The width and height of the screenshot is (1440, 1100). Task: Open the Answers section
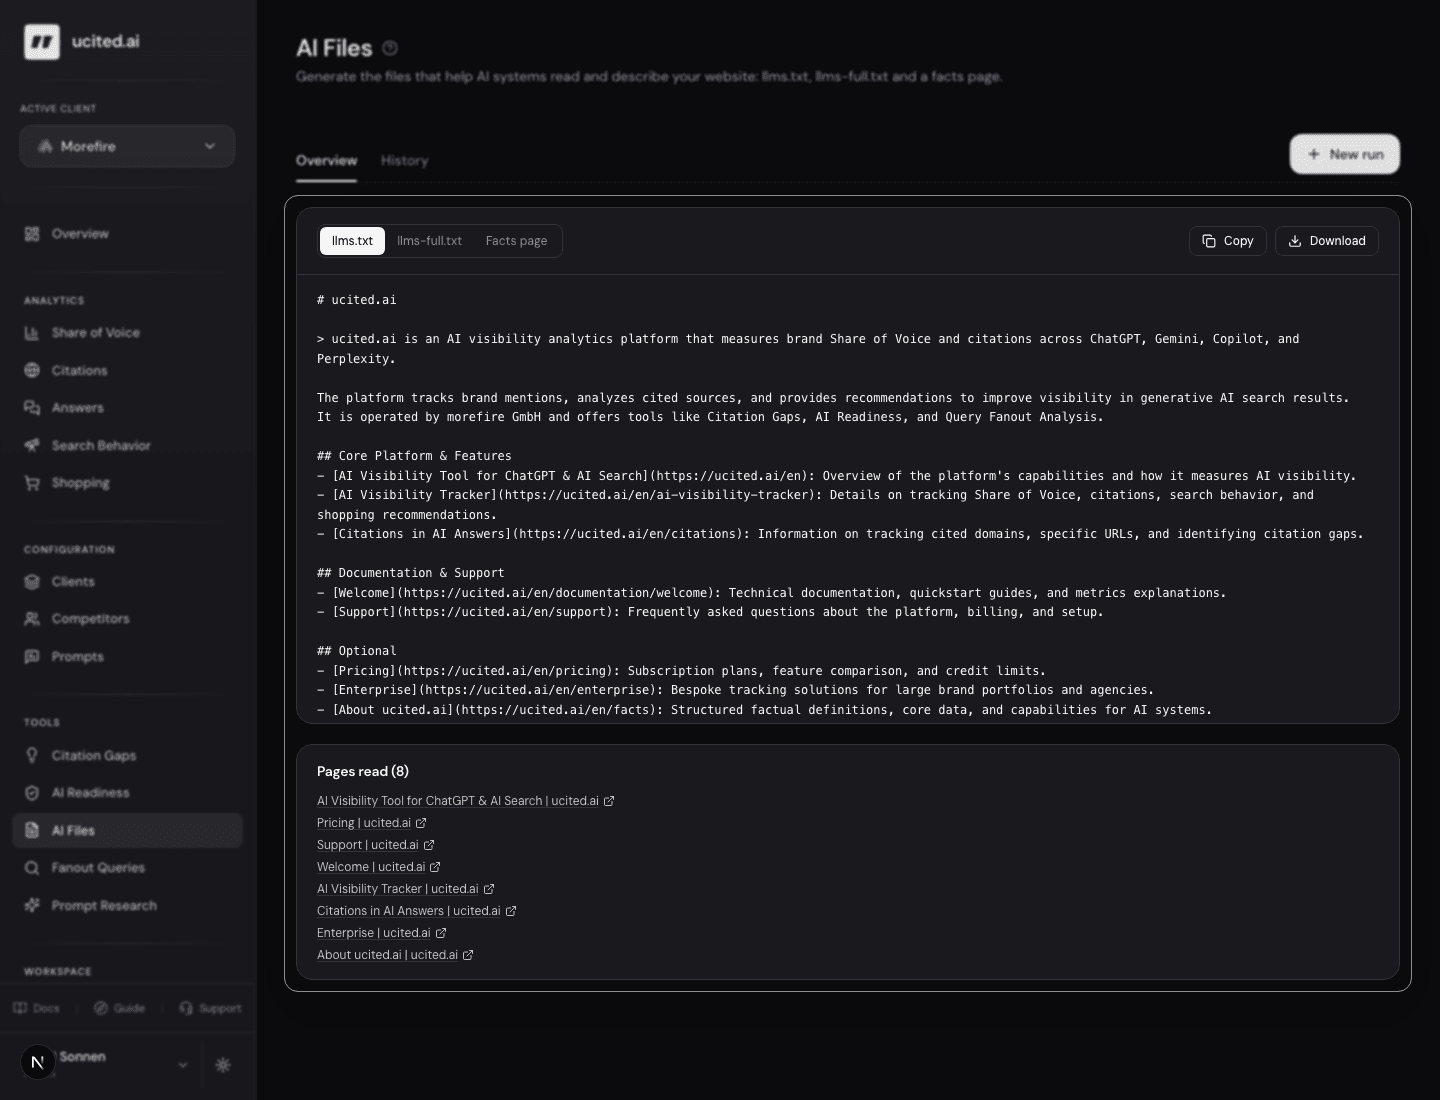127,408
